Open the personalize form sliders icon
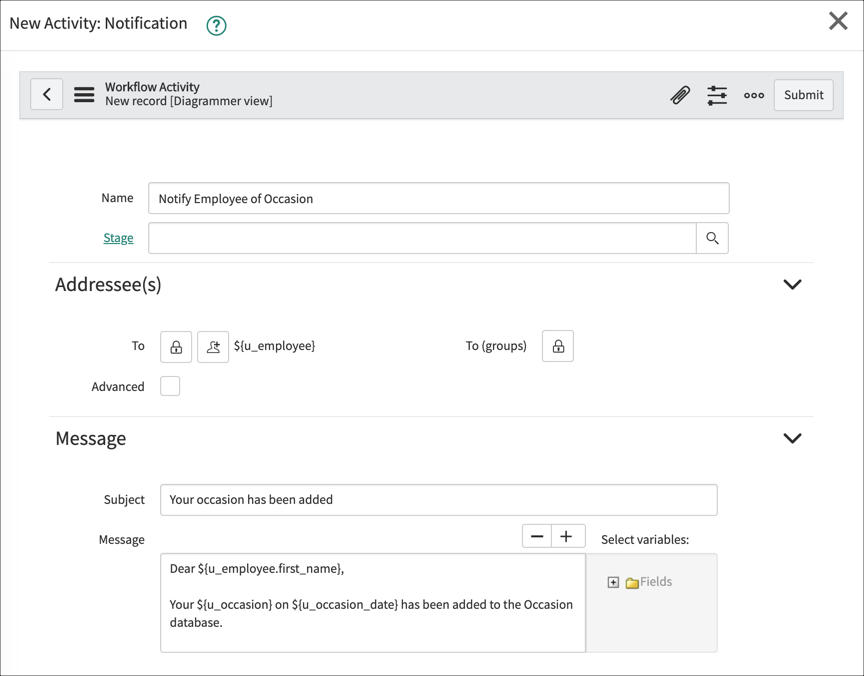The height and width of the screenshot is (676, 864). [717, 94]
